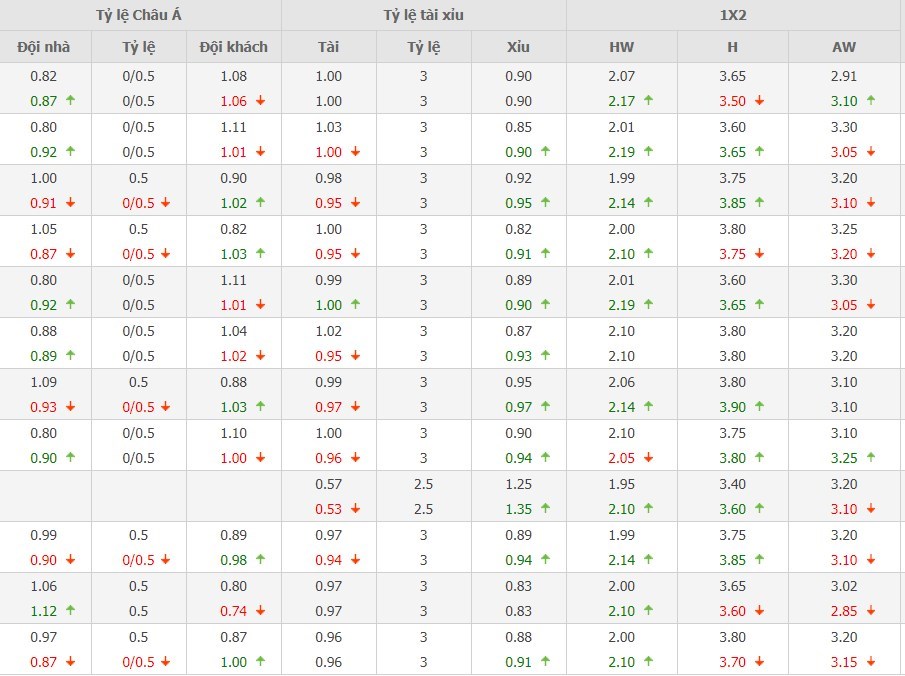The width and height of the screenshot is (905, 676).
Task: Switch to the Tỷ lệ tài xỉu section
Action: [423, 16]
